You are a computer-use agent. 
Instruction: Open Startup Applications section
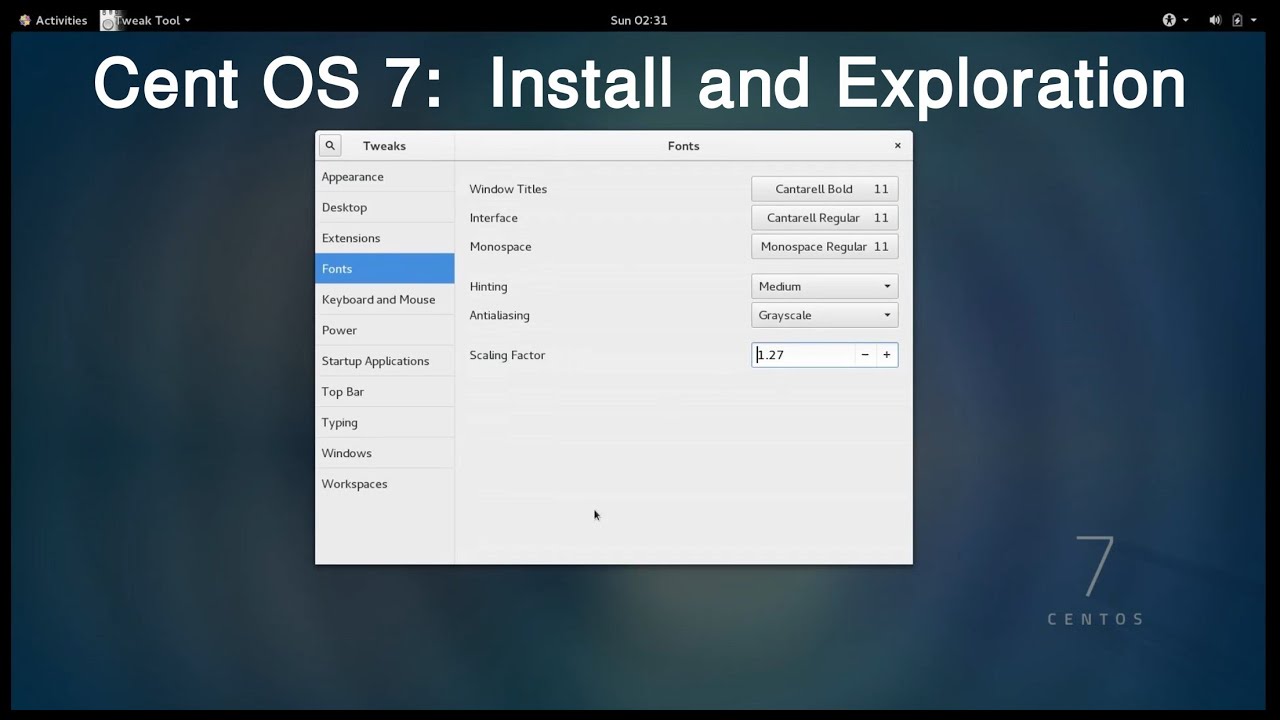pos(385,361)
